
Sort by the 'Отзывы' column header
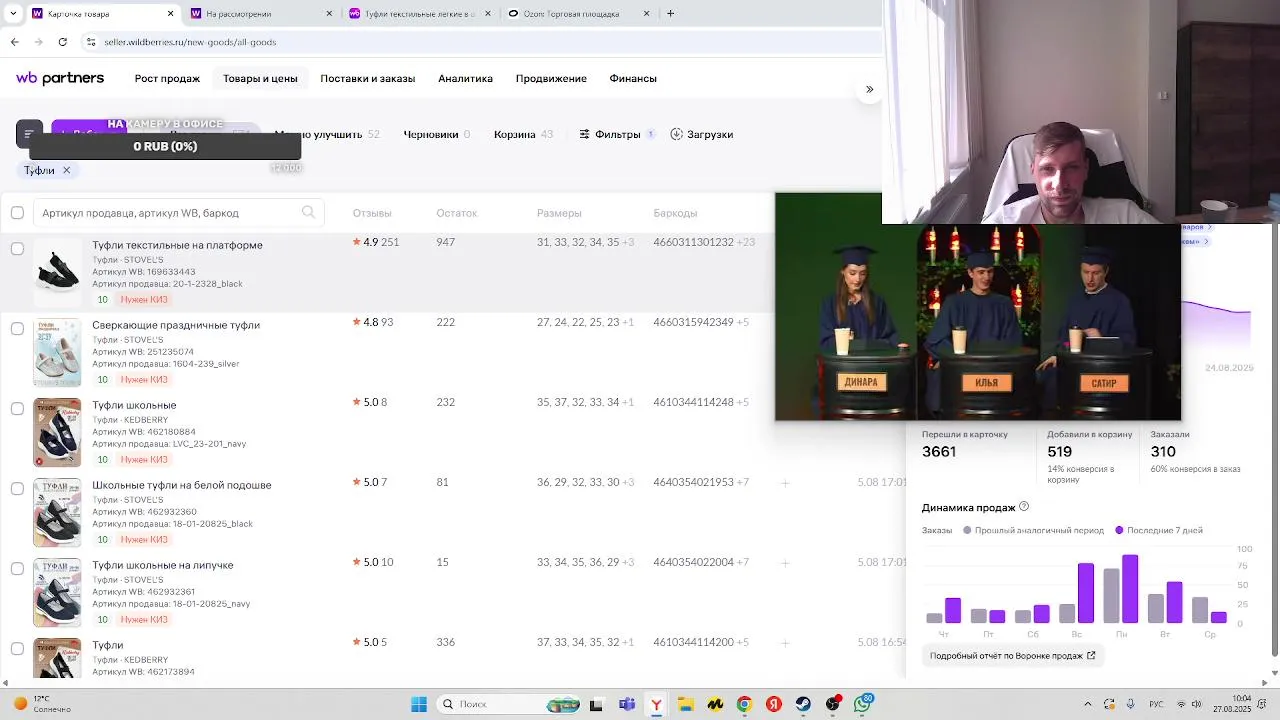click(x=372, y=213)
